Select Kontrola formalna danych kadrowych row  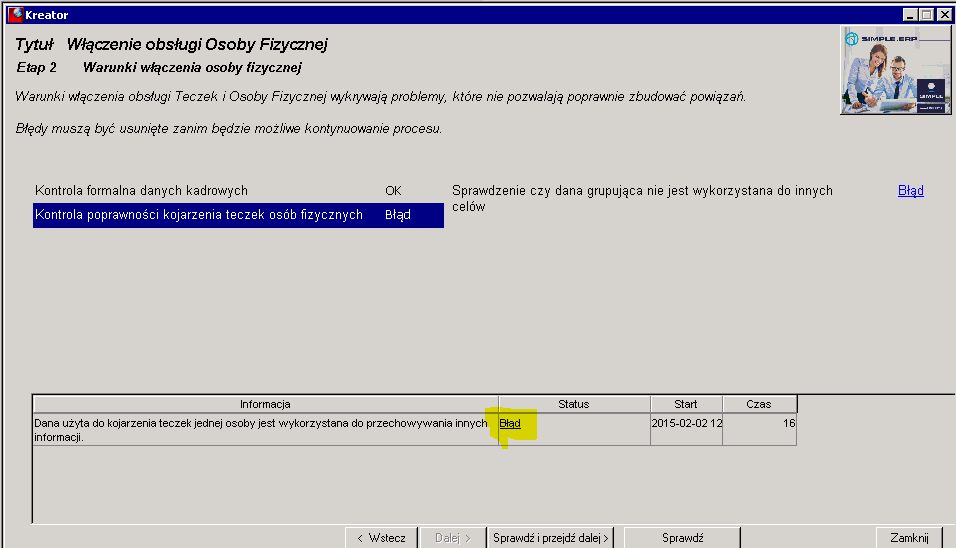[x=238, y=191]
